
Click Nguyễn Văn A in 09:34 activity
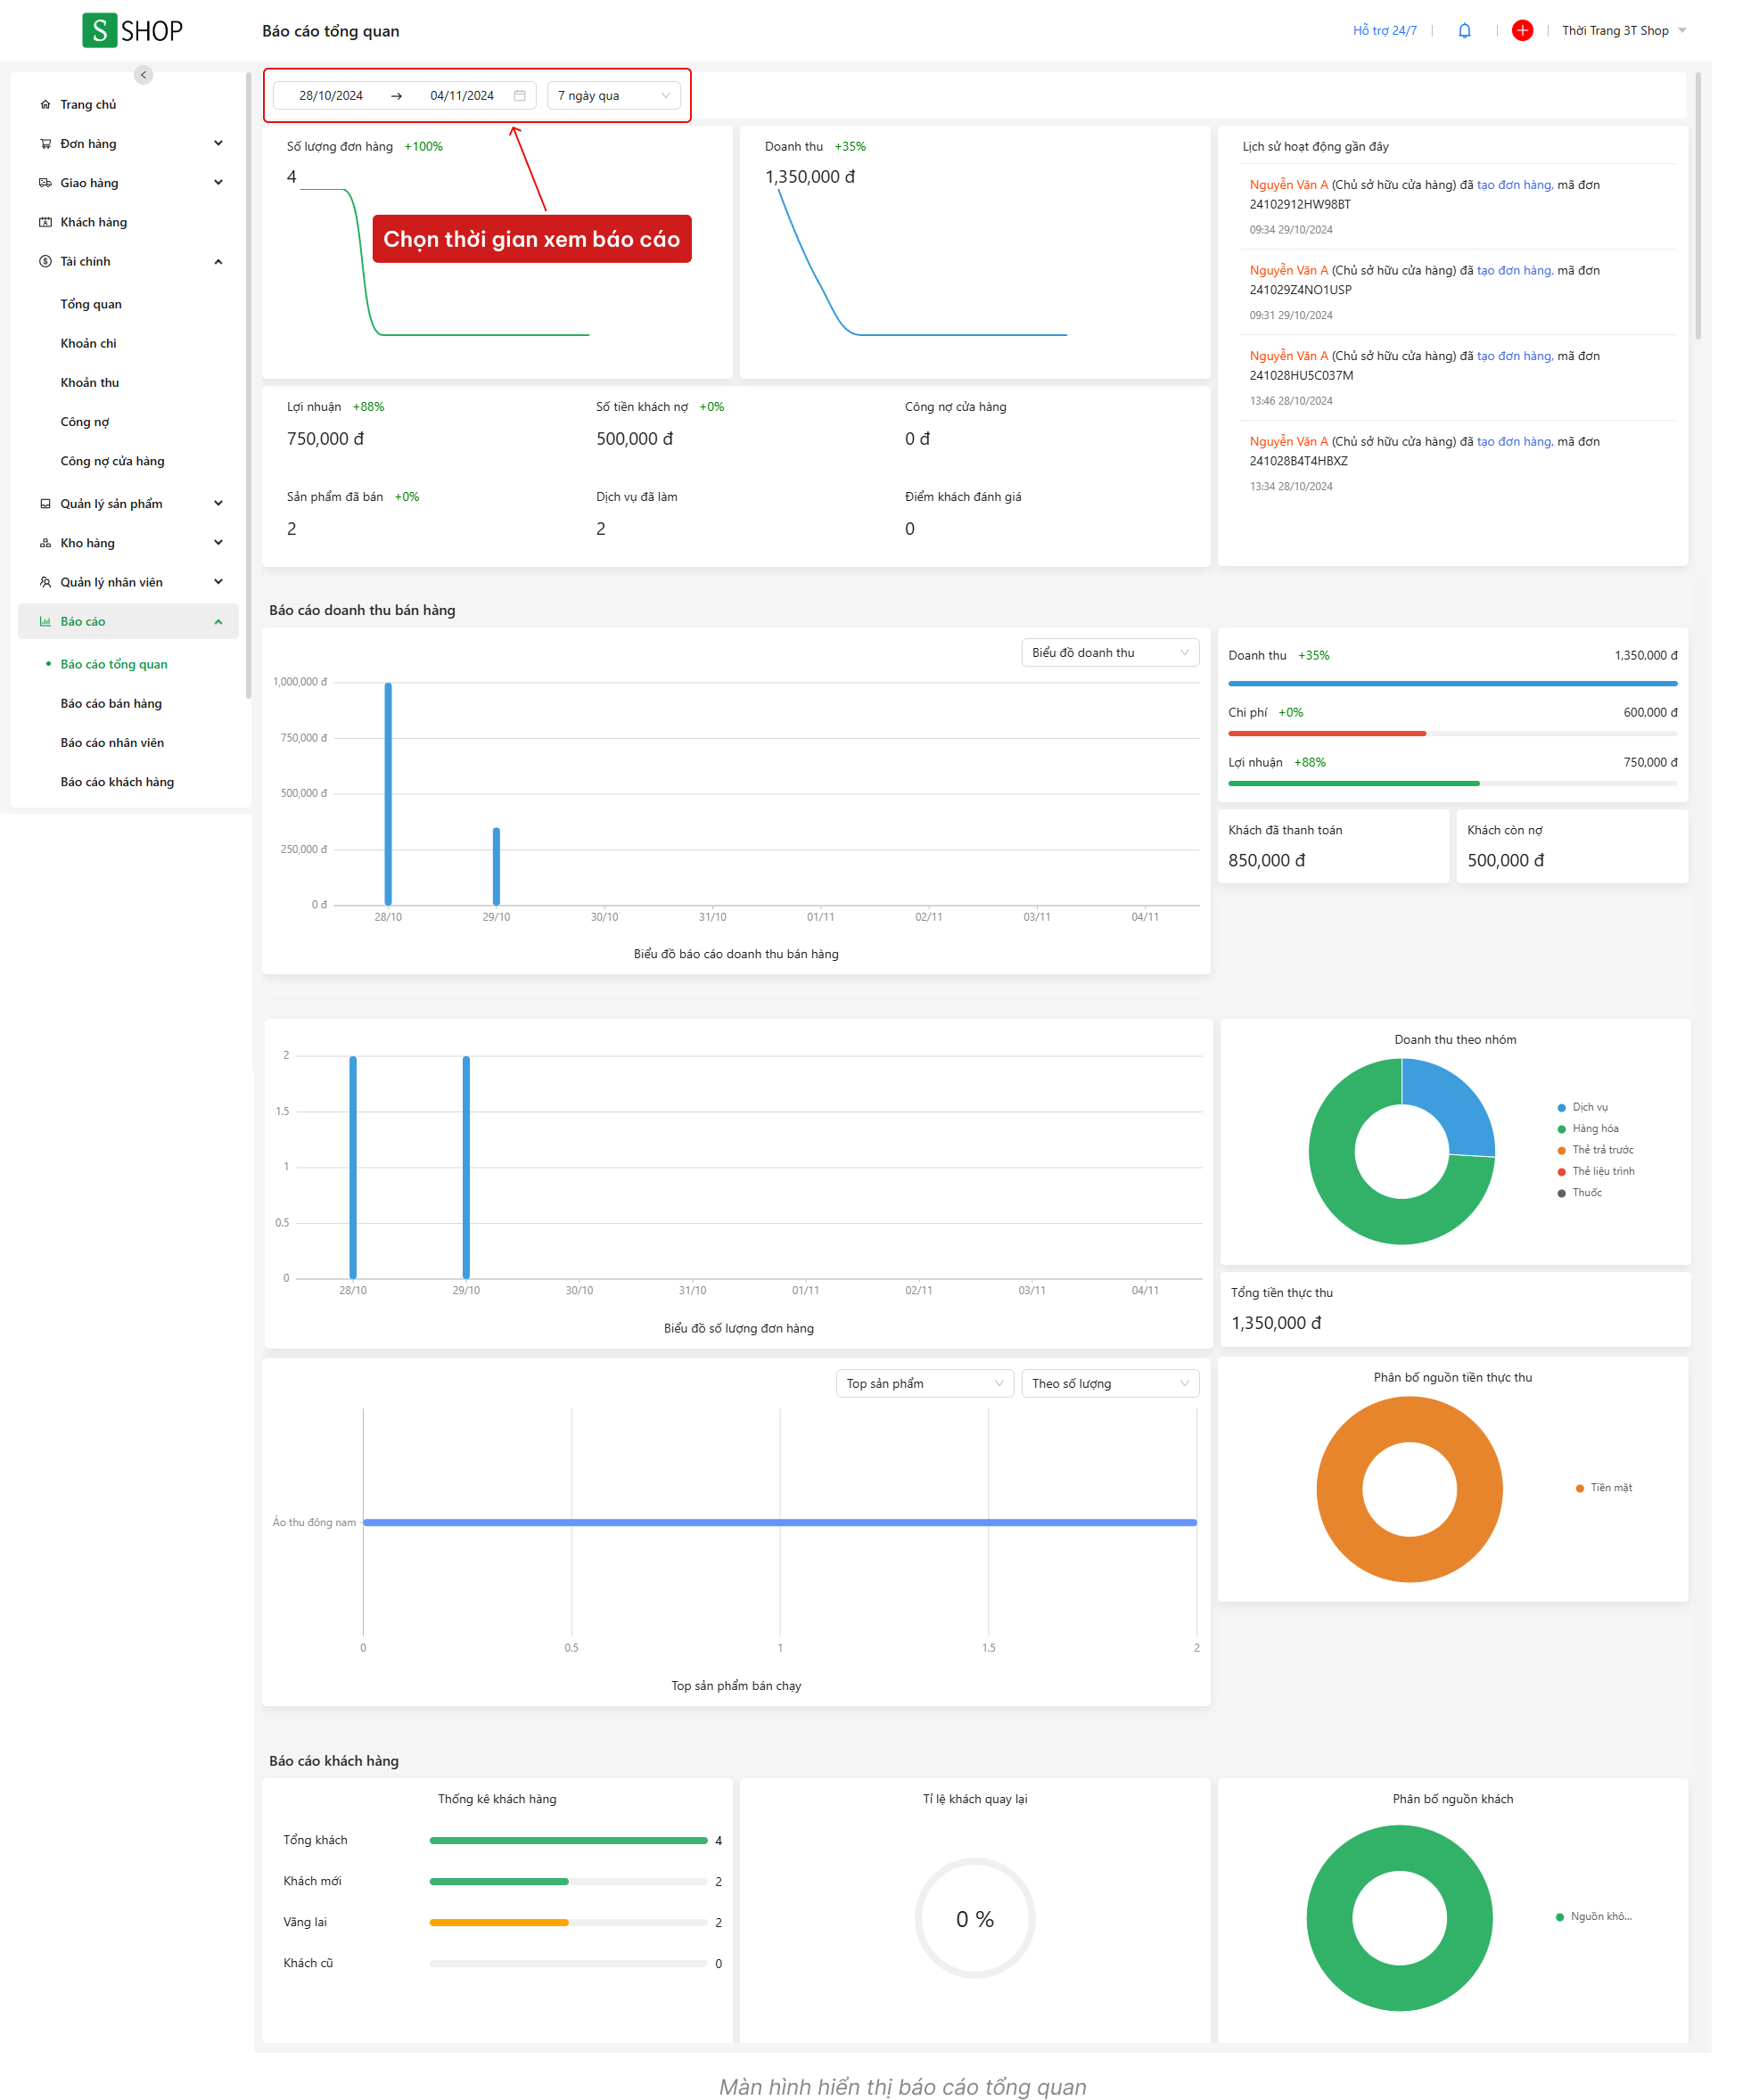1289,185
